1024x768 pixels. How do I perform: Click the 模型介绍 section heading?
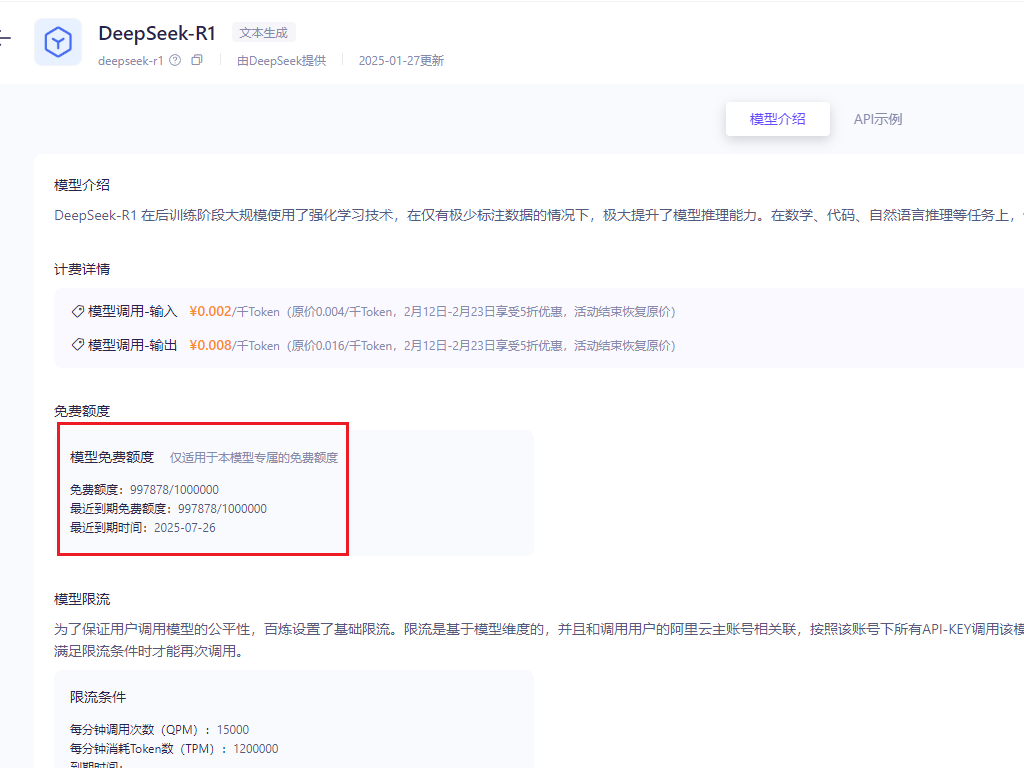point(82,185)
